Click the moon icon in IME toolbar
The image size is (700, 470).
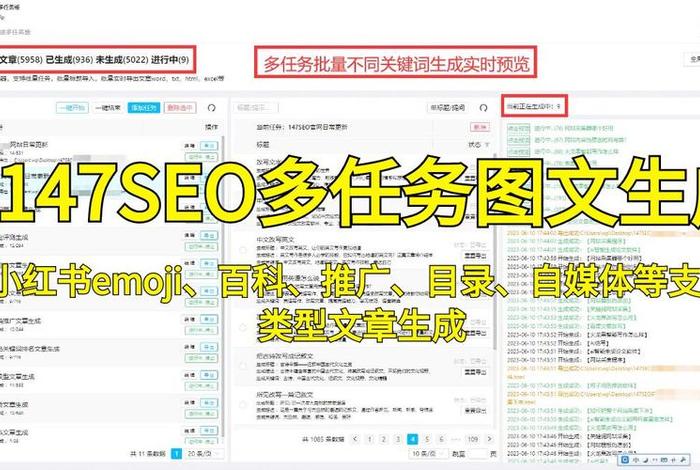[646, 459]
